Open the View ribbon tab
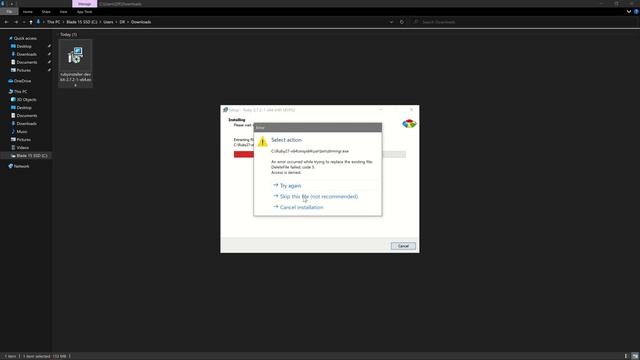640x360 pixels. 63,12
